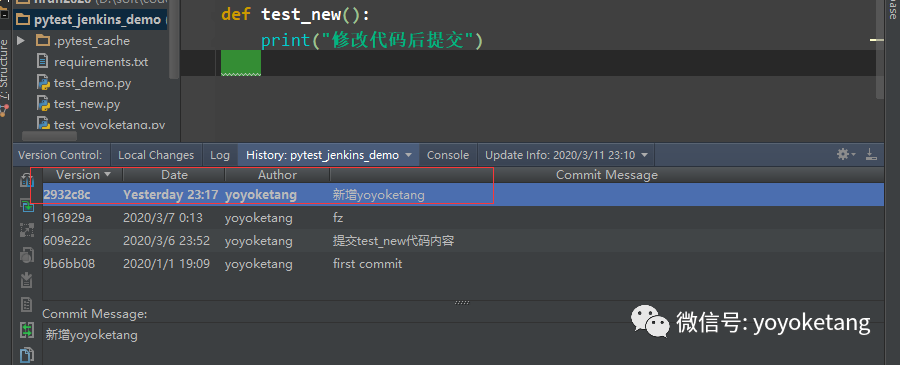Click the date 'Yesterday 23:17'
The height and width of the screenshot is (365, 900).
[170, 195]
